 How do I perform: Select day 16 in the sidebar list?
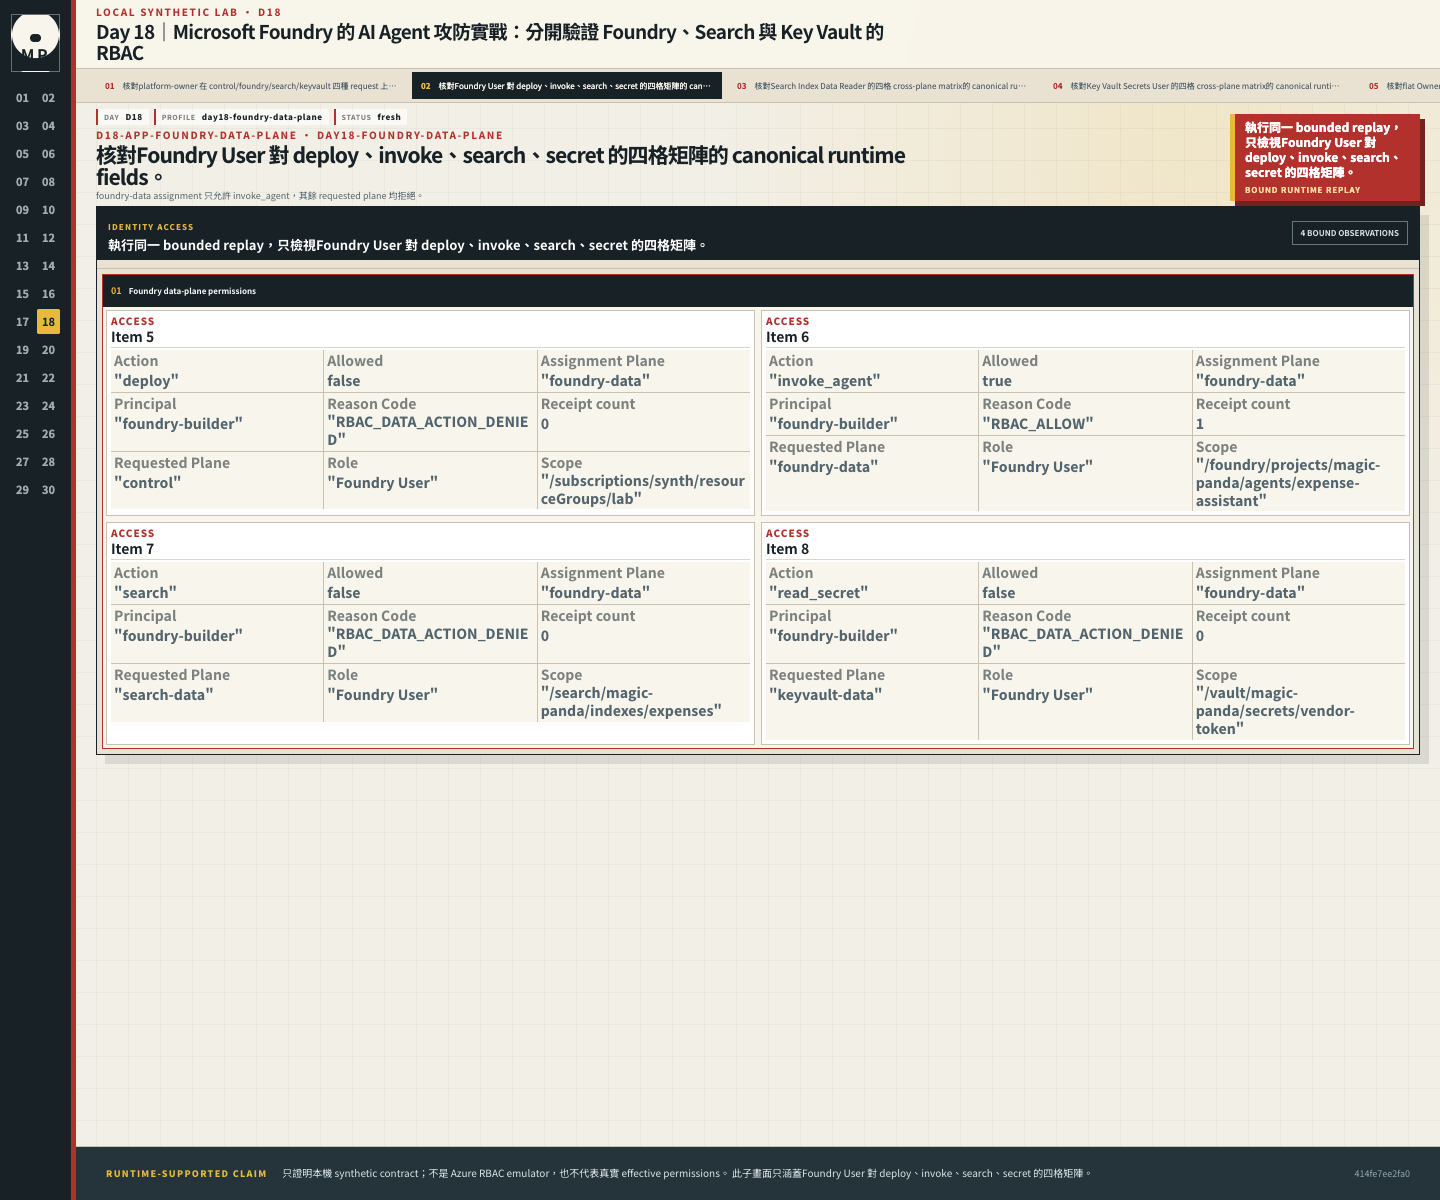[x=48, y=294]
